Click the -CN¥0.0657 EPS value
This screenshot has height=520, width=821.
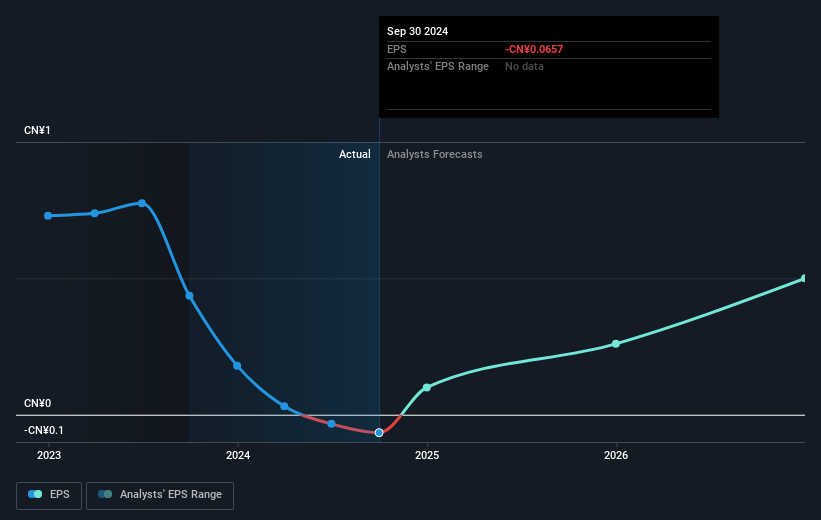pos(534,49)
